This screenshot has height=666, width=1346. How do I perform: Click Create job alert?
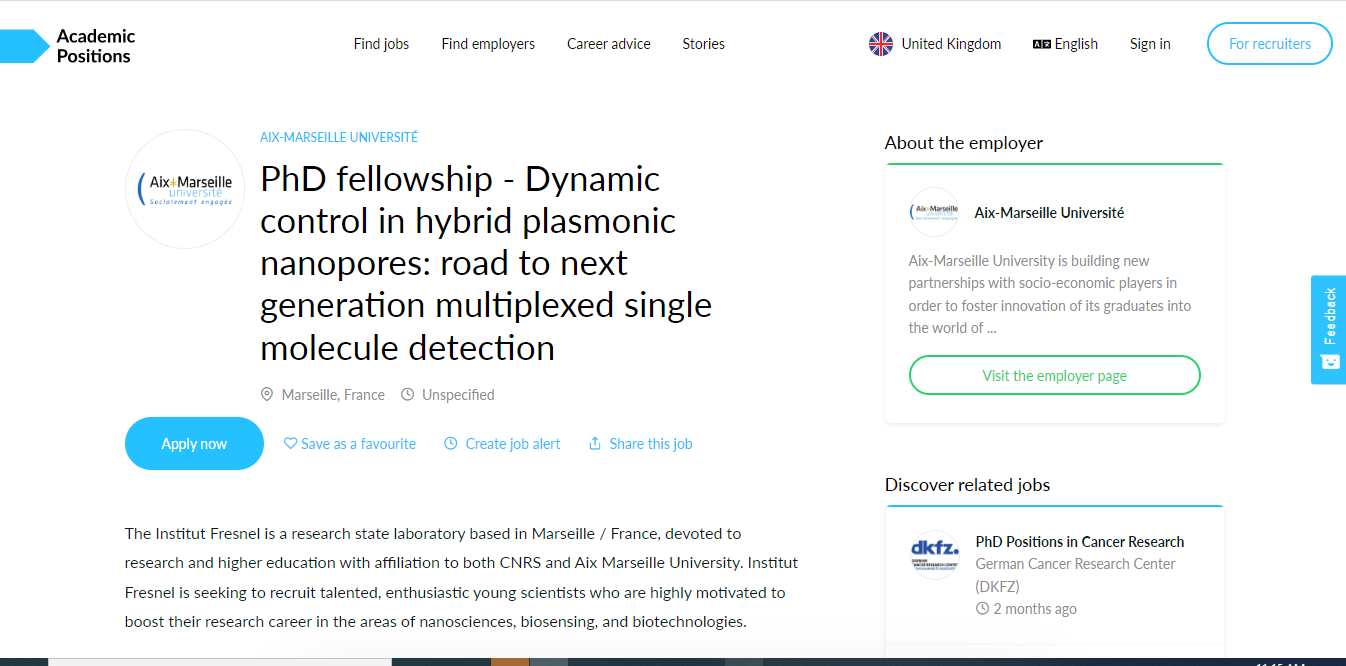[513, 444]
